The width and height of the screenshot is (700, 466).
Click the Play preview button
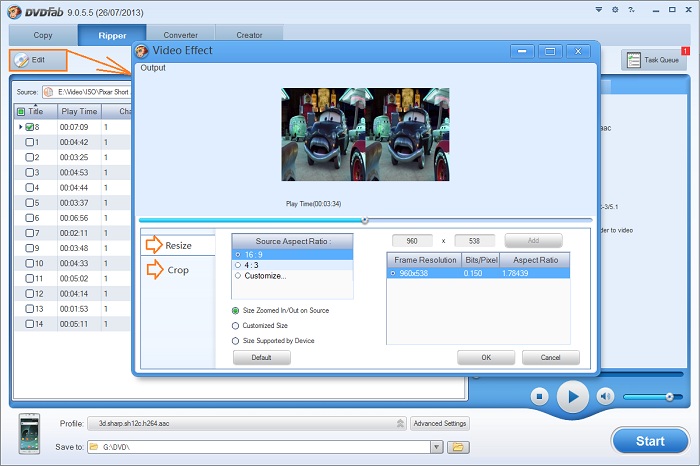click(572, 396)
